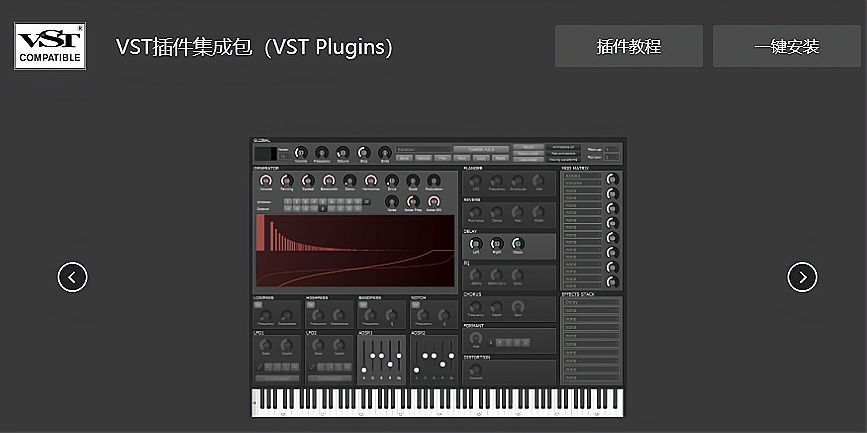Click the VST Compatible logo

click(50, 46)
